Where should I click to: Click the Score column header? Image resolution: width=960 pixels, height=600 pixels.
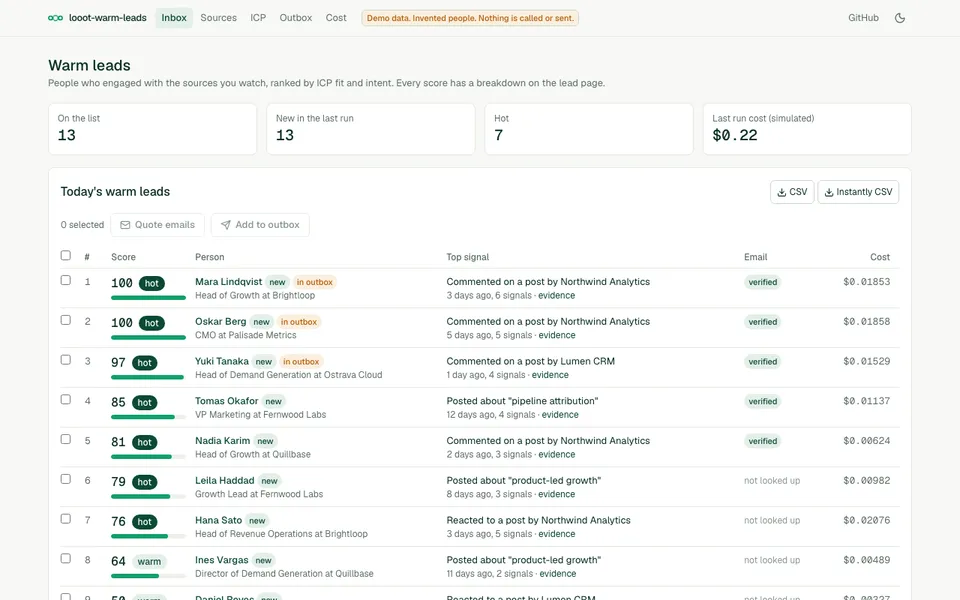pyautogui.click(x=123, y=257)
